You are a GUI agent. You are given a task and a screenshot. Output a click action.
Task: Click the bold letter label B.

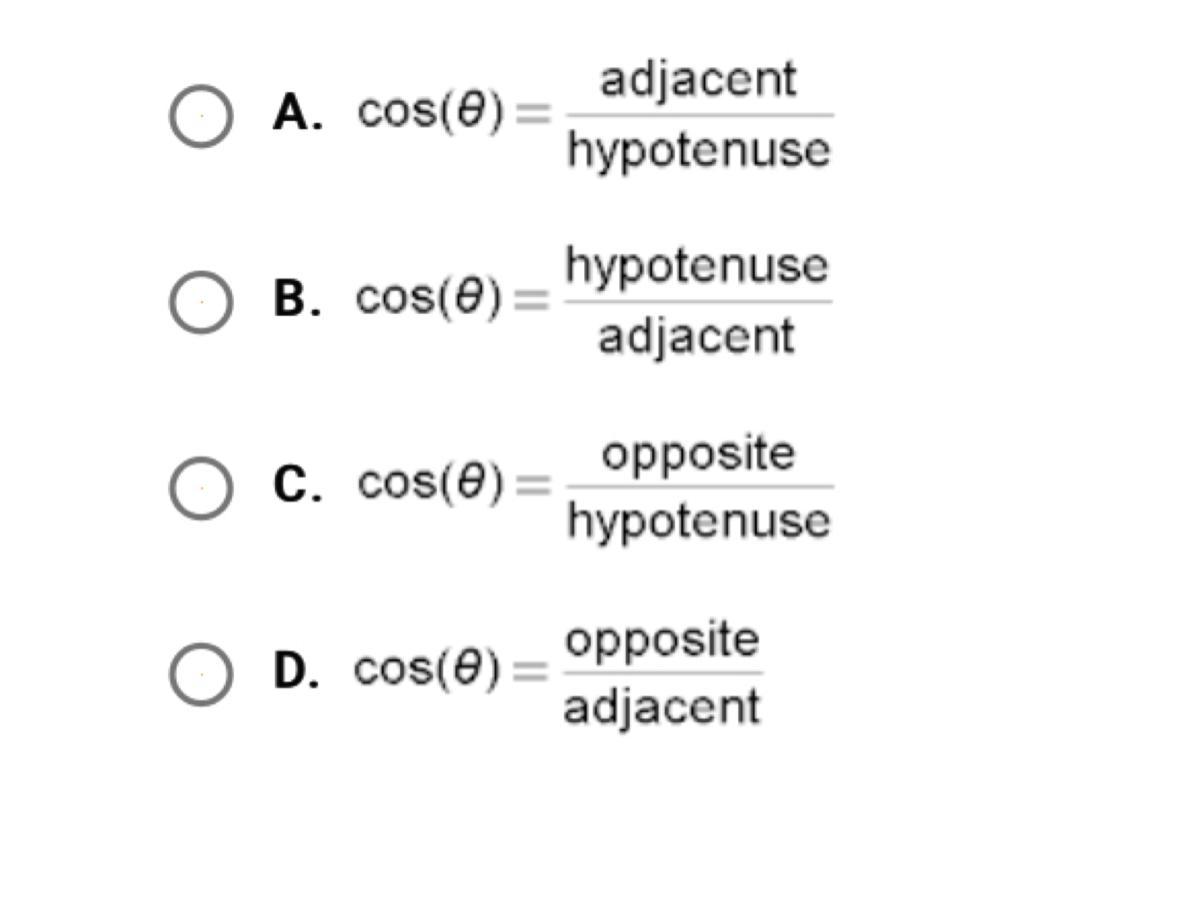click(297, 299)
